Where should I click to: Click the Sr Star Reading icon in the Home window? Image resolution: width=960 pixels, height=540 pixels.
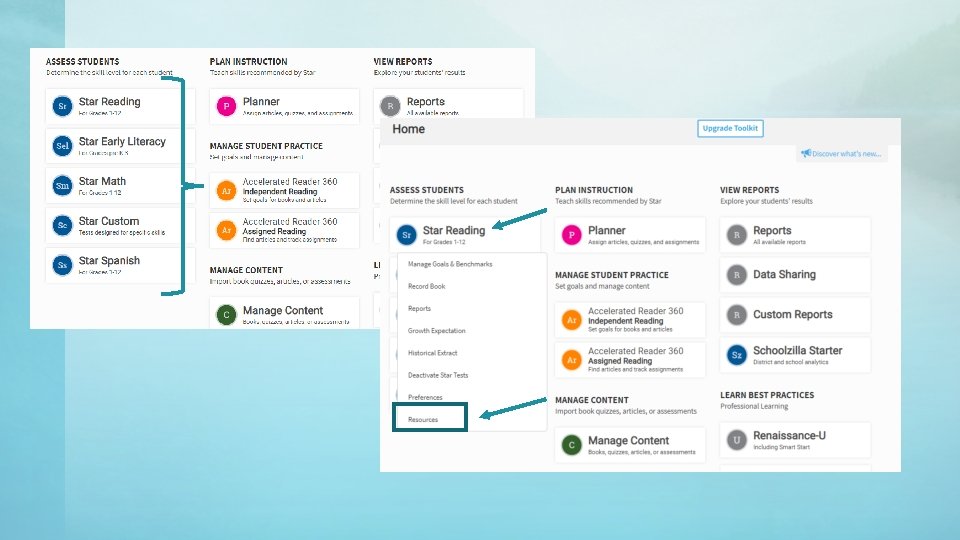tap(407, 234)
